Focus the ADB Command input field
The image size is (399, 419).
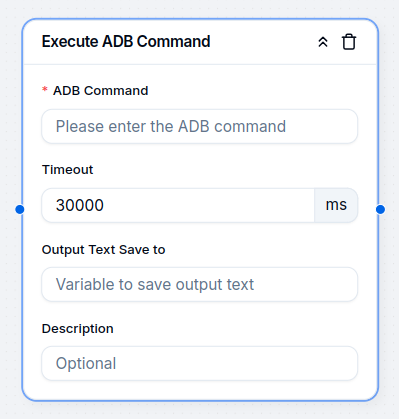tap(200, 126)
